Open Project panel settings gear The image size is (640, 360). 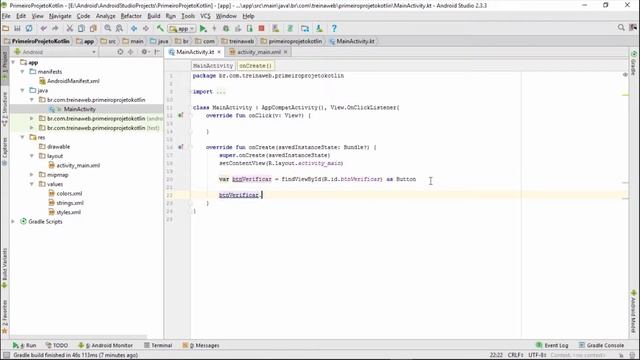coord(144,52)
